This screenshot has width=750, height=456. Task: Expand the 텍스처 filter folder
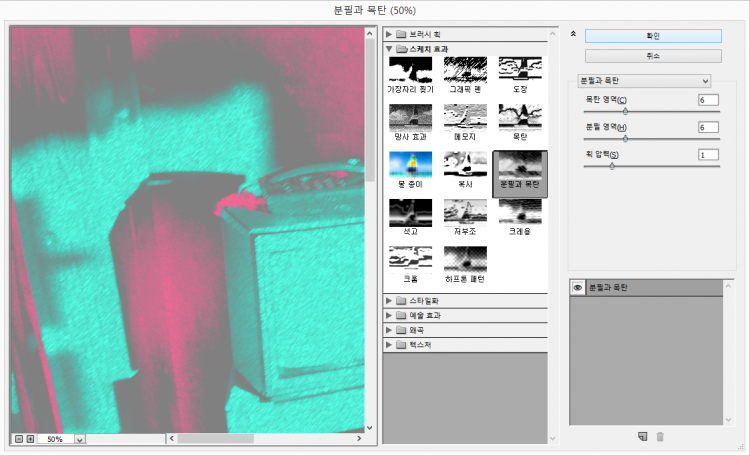389,345
